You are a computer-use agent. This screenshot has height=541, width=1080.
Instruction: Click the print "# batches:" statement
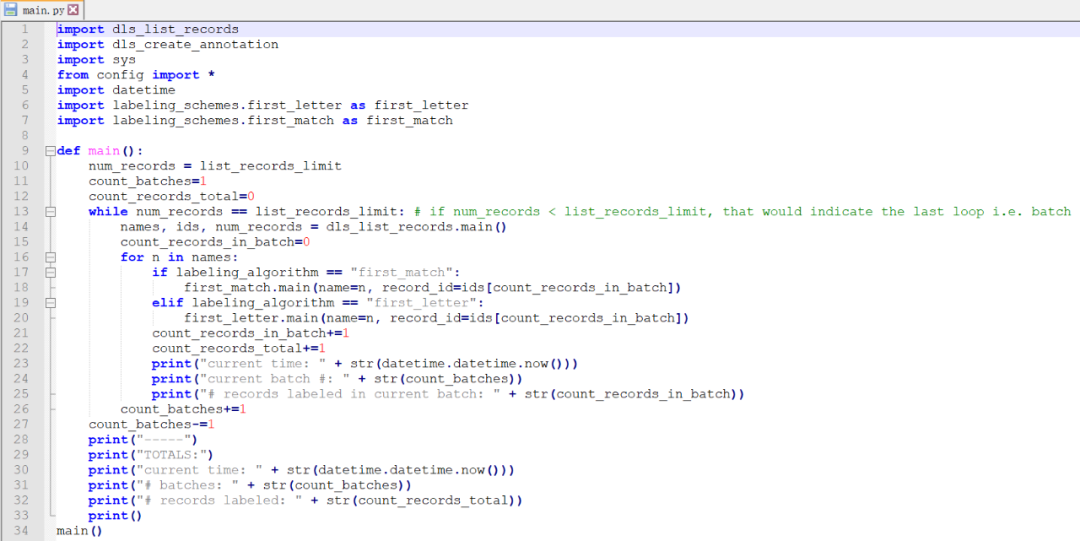[250, 485]
